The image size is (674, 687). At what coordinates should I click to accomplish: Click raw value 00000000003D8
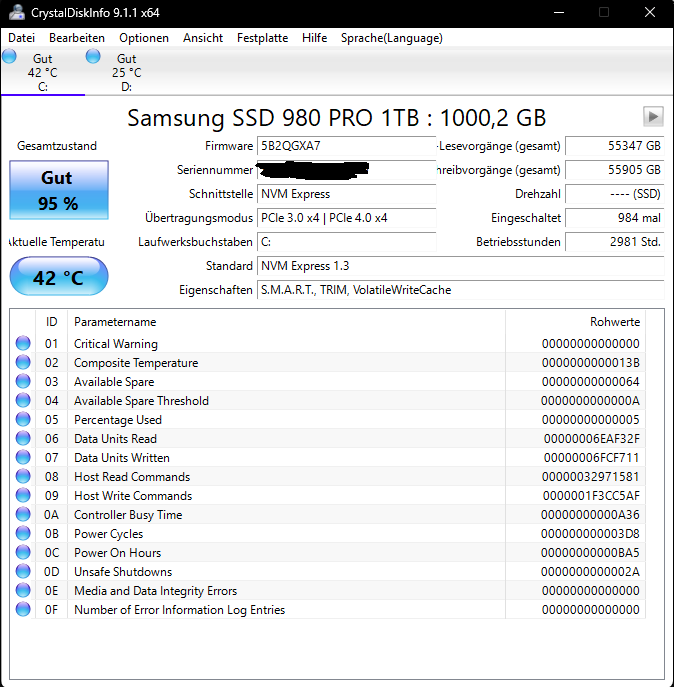(x=590, y=534)
